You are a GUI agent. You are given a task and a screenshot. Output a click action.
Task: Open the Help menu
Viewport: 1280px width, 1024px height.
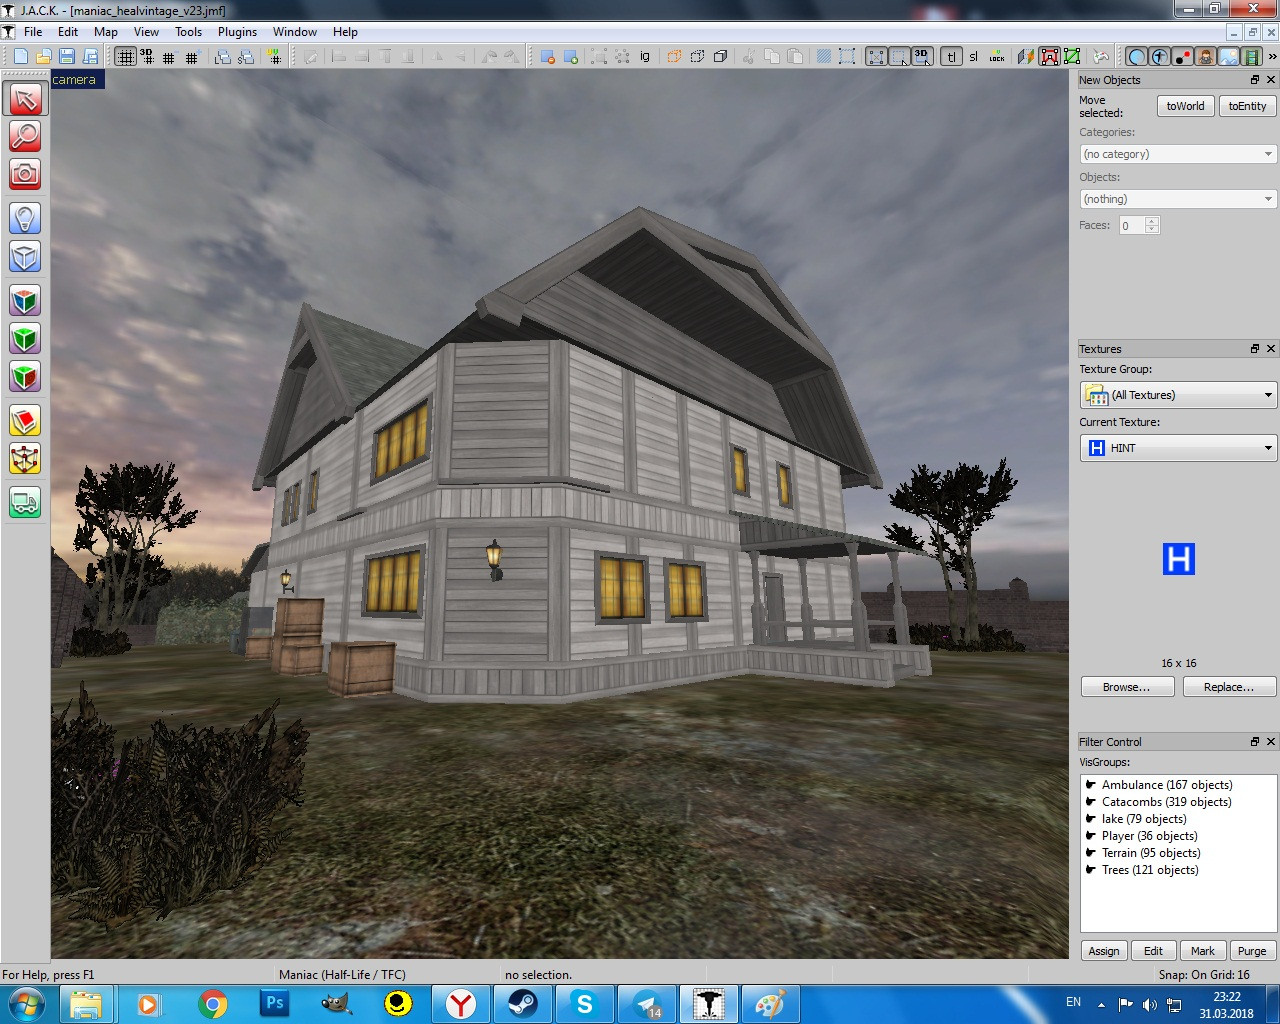(345, 32)
